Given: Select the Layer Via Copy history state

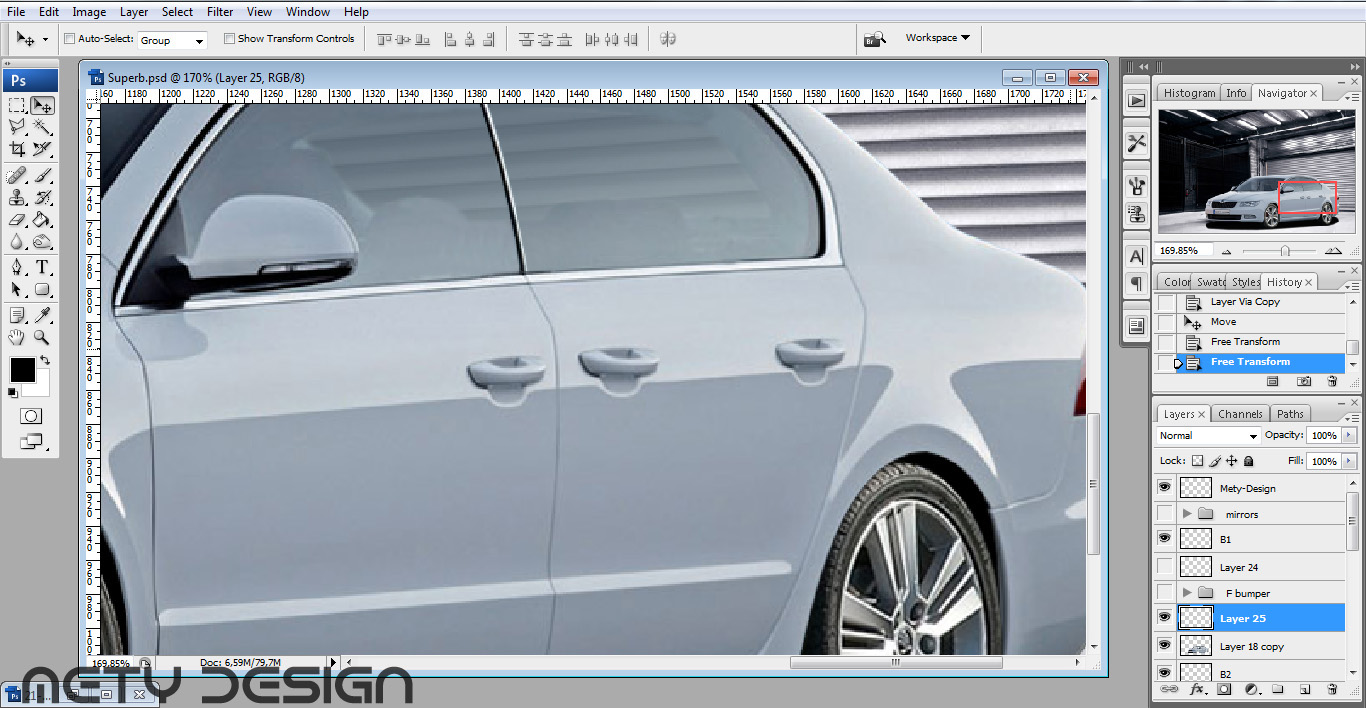Looking at the screenshot, I should [x=1245, y=302].
